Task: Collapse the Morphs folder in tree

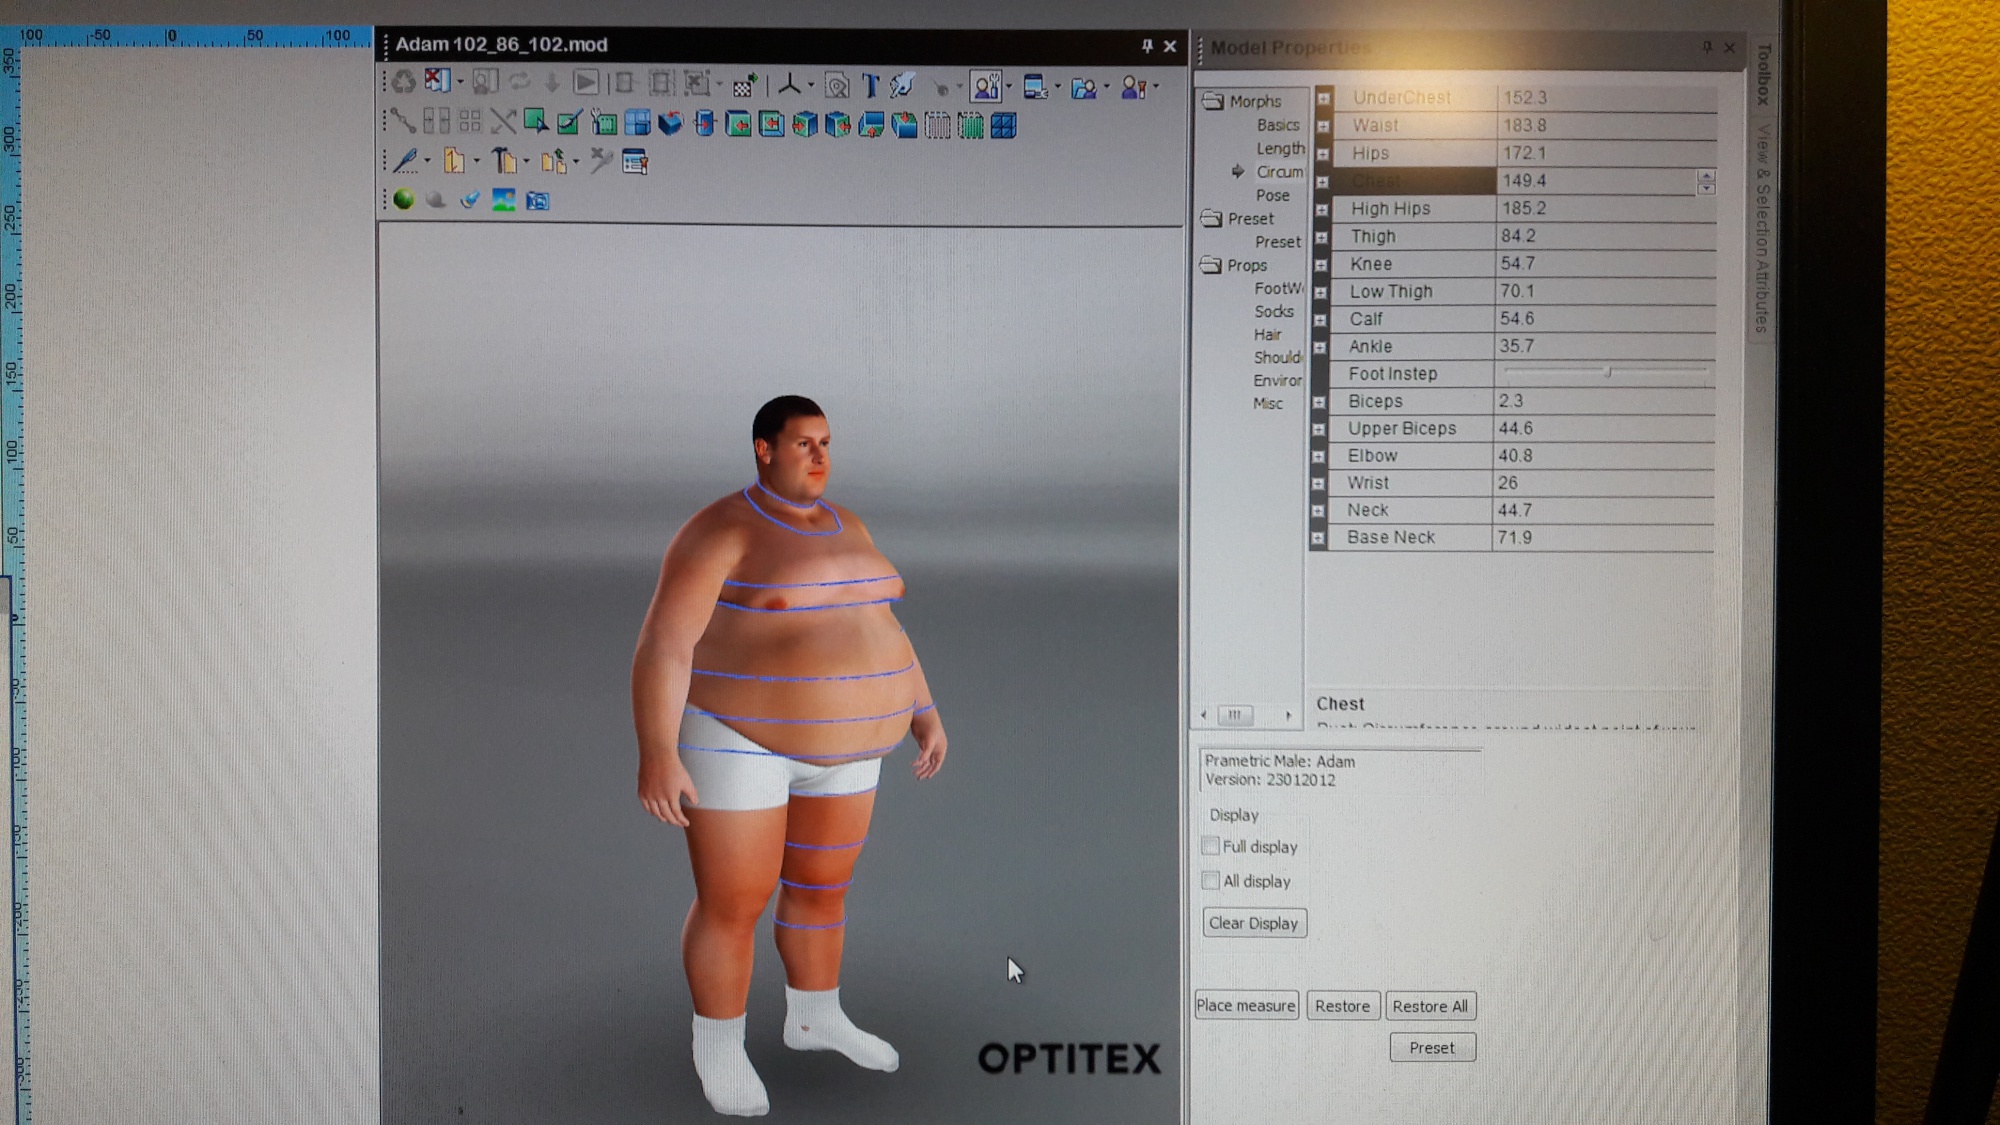Action: (1213, 101)
